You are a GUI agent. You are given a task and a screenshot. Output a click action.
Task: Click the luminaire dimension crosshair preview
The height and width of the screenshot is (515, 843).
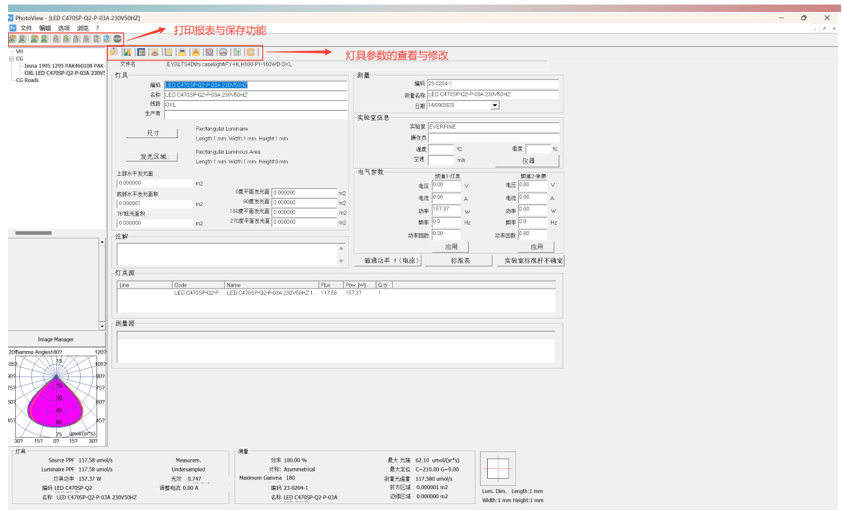click(x=498, y=469)
